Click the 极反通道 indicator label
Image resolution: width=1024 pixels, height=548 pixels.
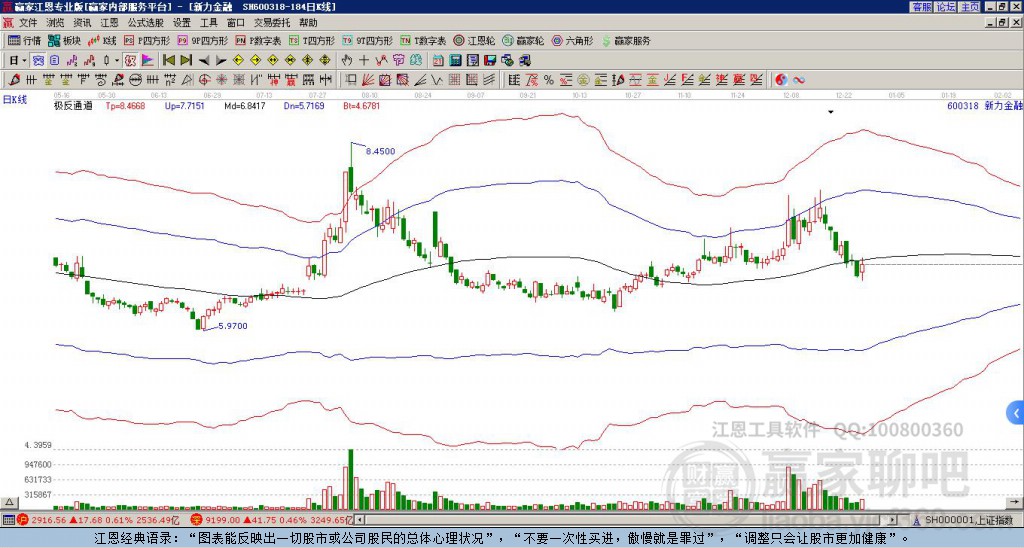[73, 105]
